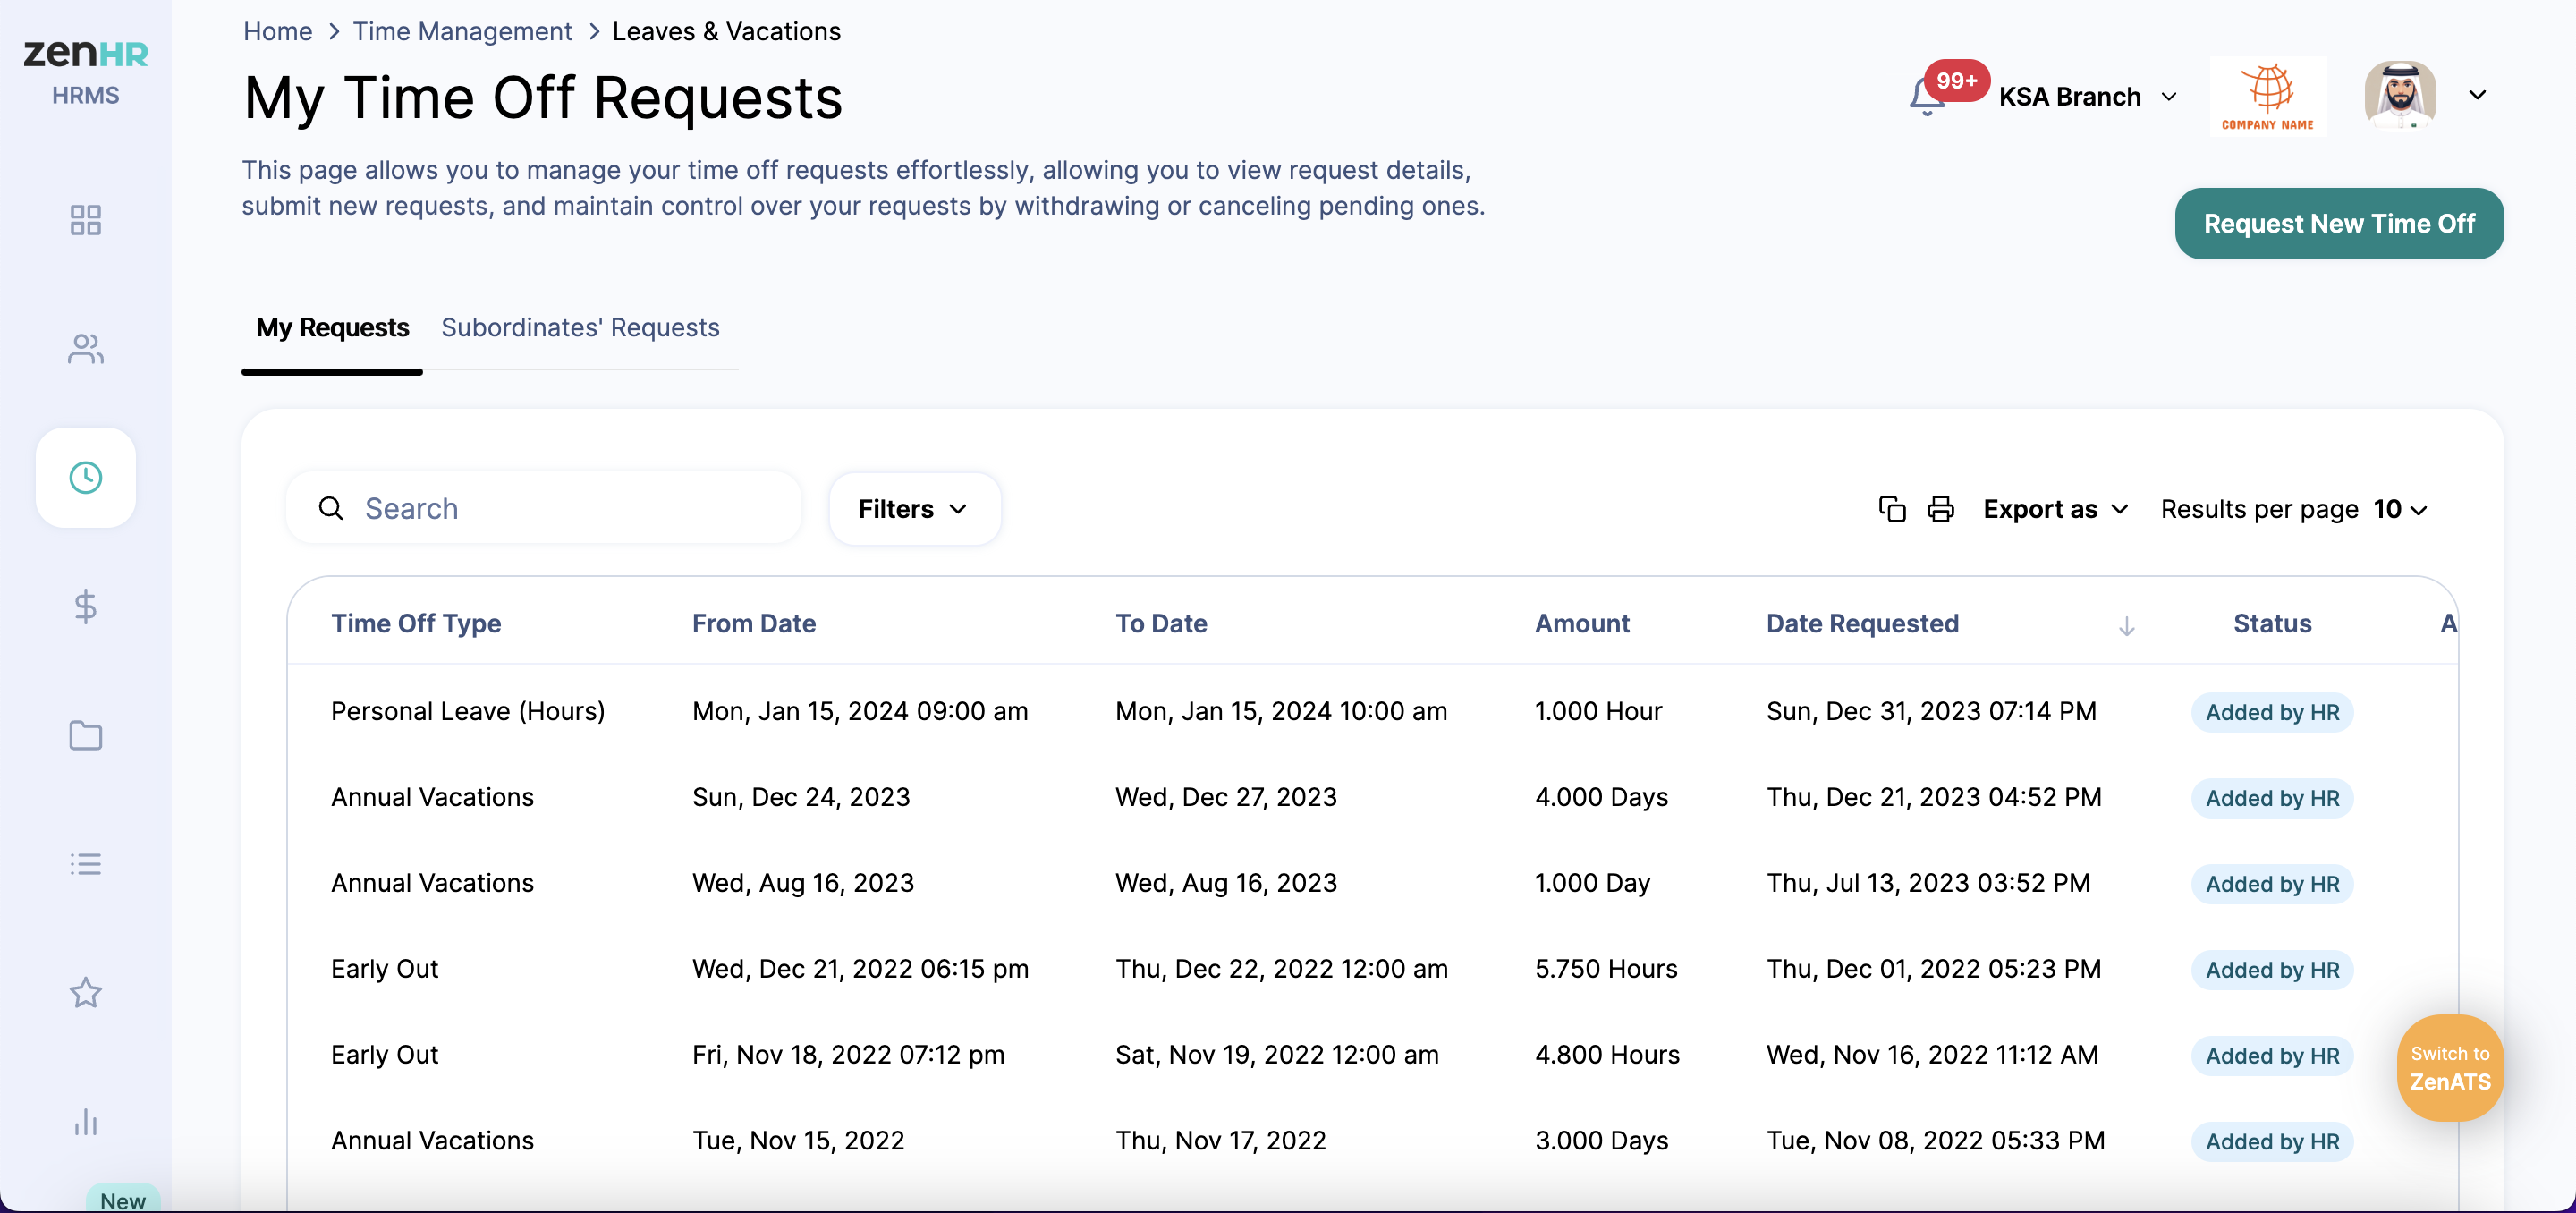Click the star icon in sidebar
The image size is (2576, 1213).
tap(86, 993)
